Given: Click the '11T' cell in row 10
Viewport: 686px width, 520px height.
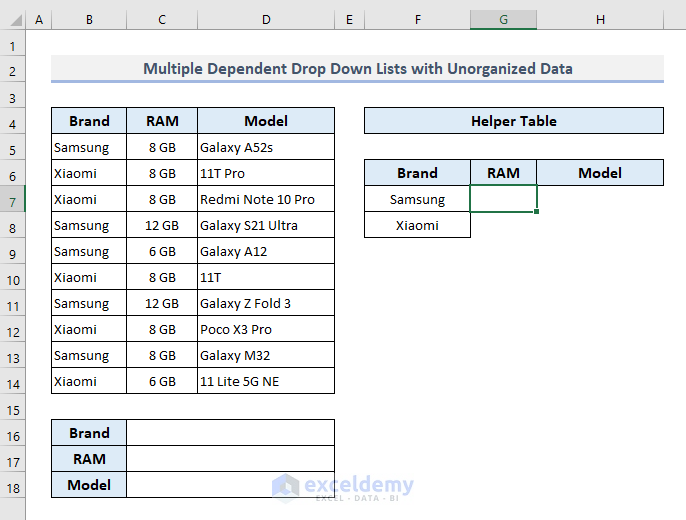Looking at the screenshot, I should pos(266,277).
